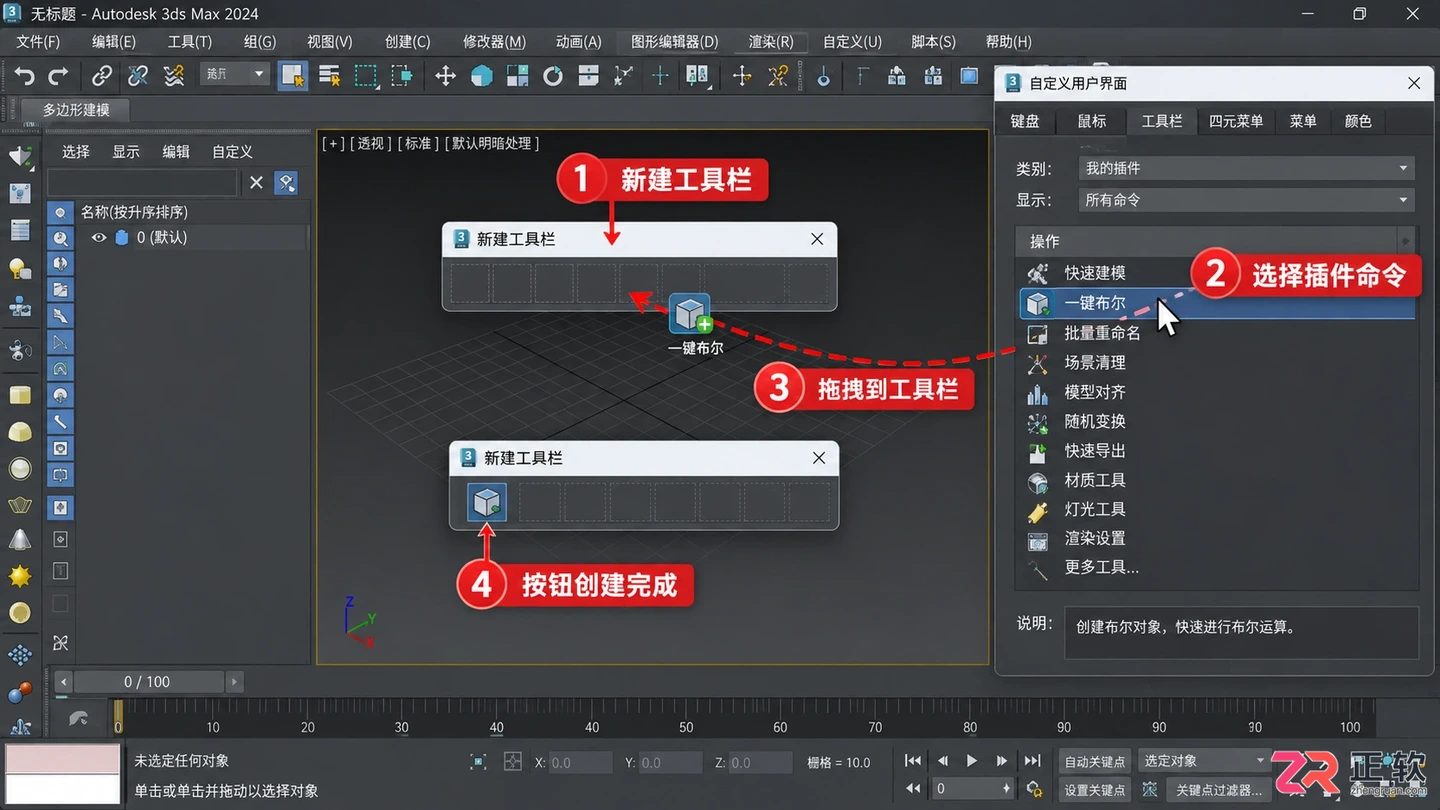Toggle Window/Crossing selection icon
This screenshot has height=810, width=1440.
[x=402, y=76]
